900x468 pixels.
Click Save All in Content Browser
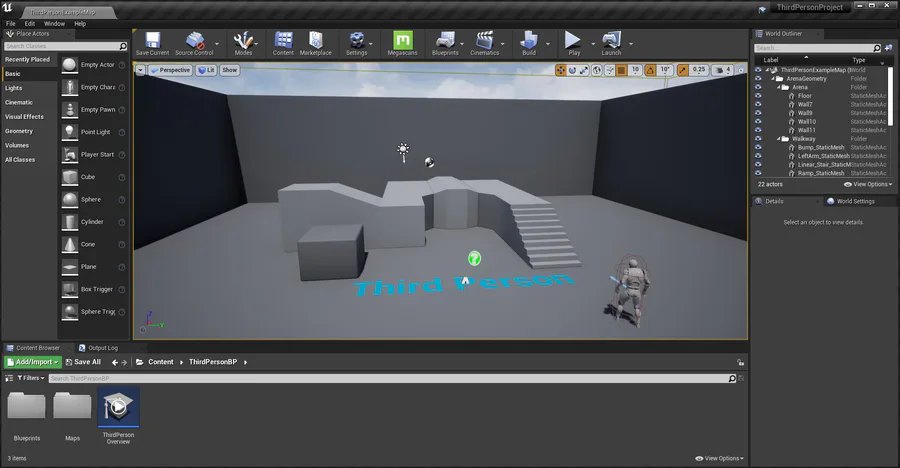point(83,362)
